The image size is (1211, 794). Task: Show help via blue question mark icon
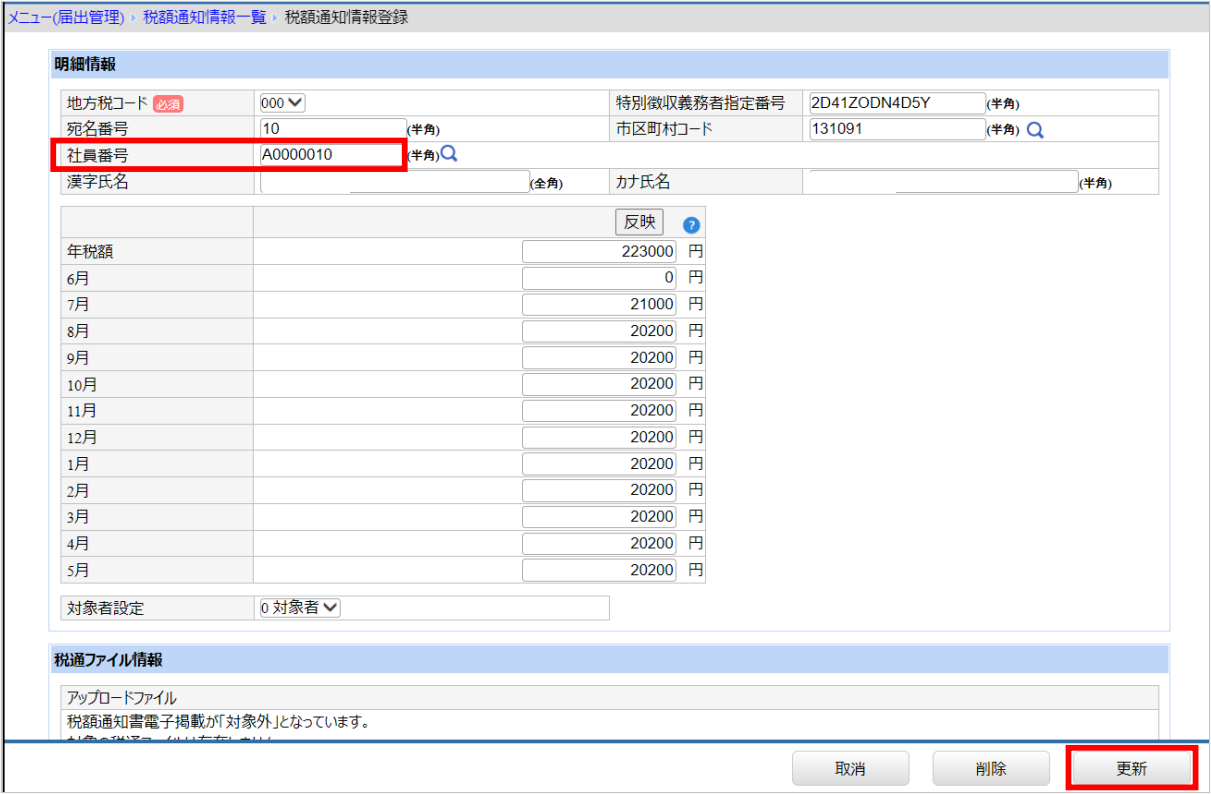tap(690, 225)
